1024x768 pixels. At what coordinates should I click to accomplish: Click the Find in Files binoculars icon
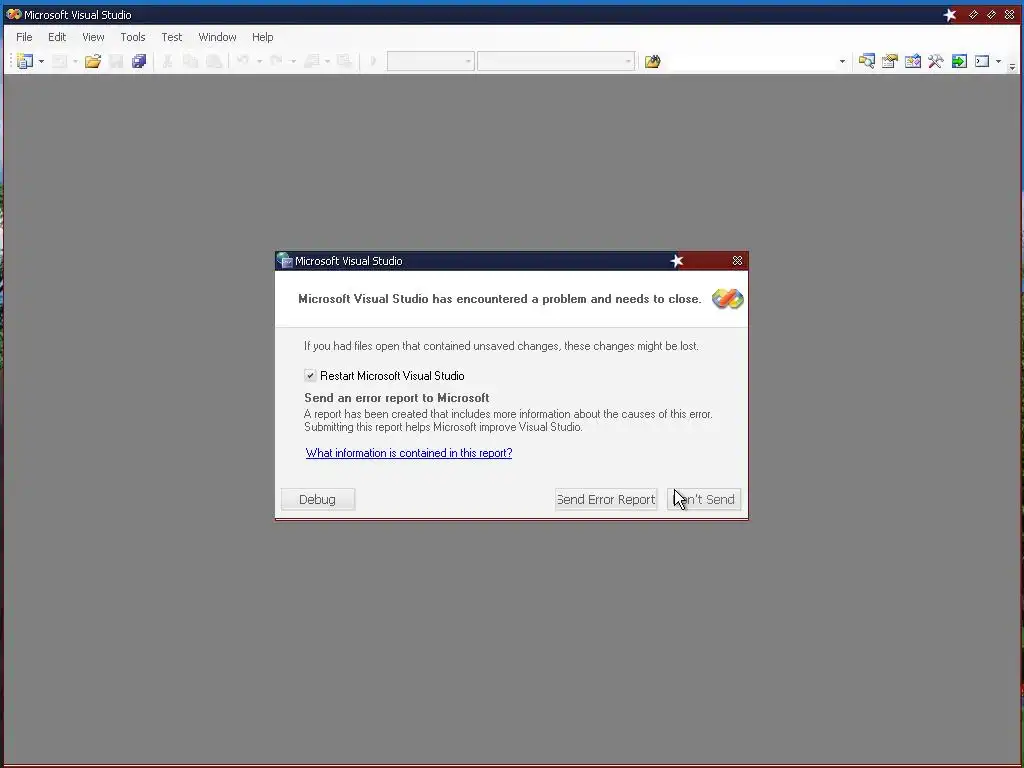(x=652, y=61)
